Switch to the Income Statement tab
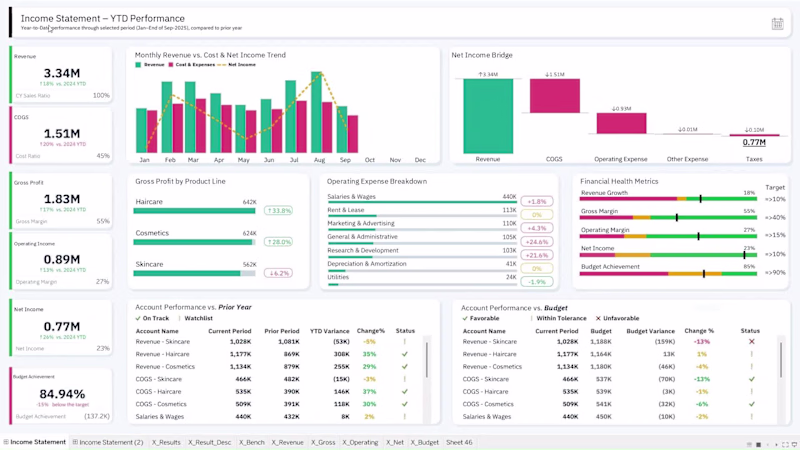 pos(35,442)
